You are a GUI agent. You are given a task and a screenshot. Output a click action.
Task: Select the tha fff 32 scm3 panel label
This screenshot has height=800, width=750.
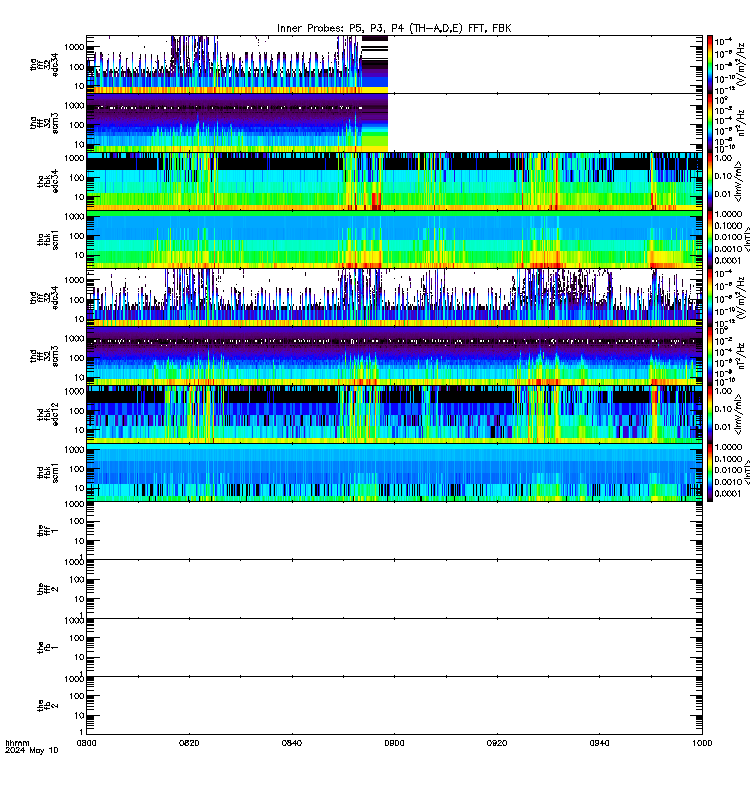pyautogui.click(x=44, y=122)
